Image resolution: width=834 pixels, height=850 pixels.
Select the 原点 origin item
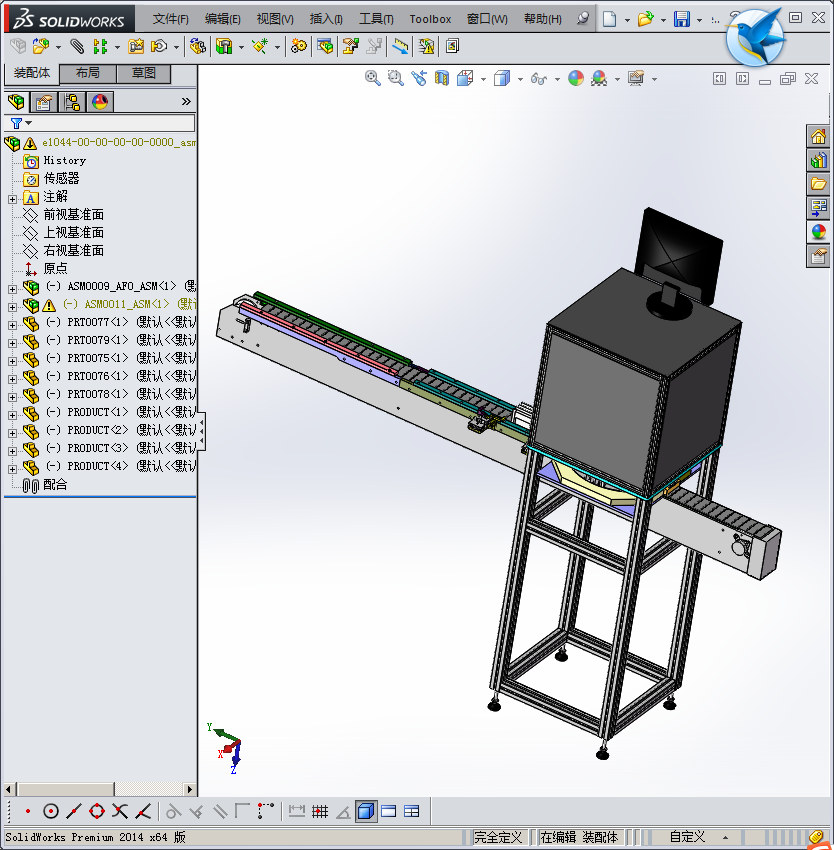point(55,268)
